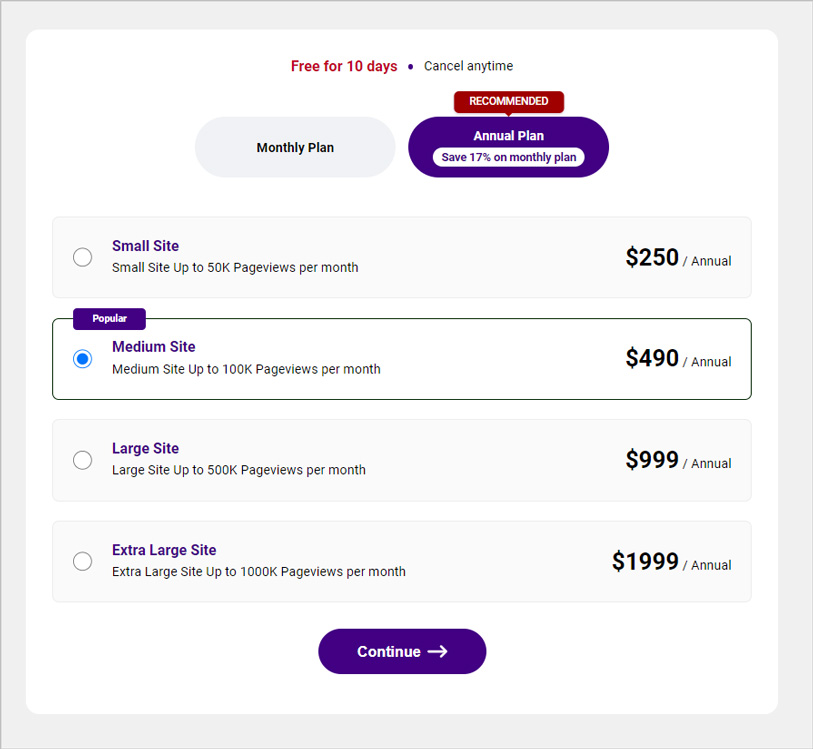Click the Medium Site plan card

point(401,359)
